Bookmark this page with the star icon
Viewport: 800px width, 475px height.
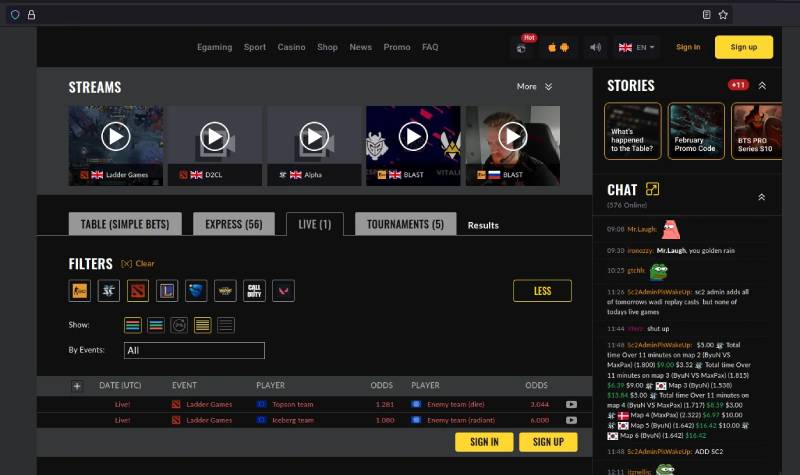(723, 15)
